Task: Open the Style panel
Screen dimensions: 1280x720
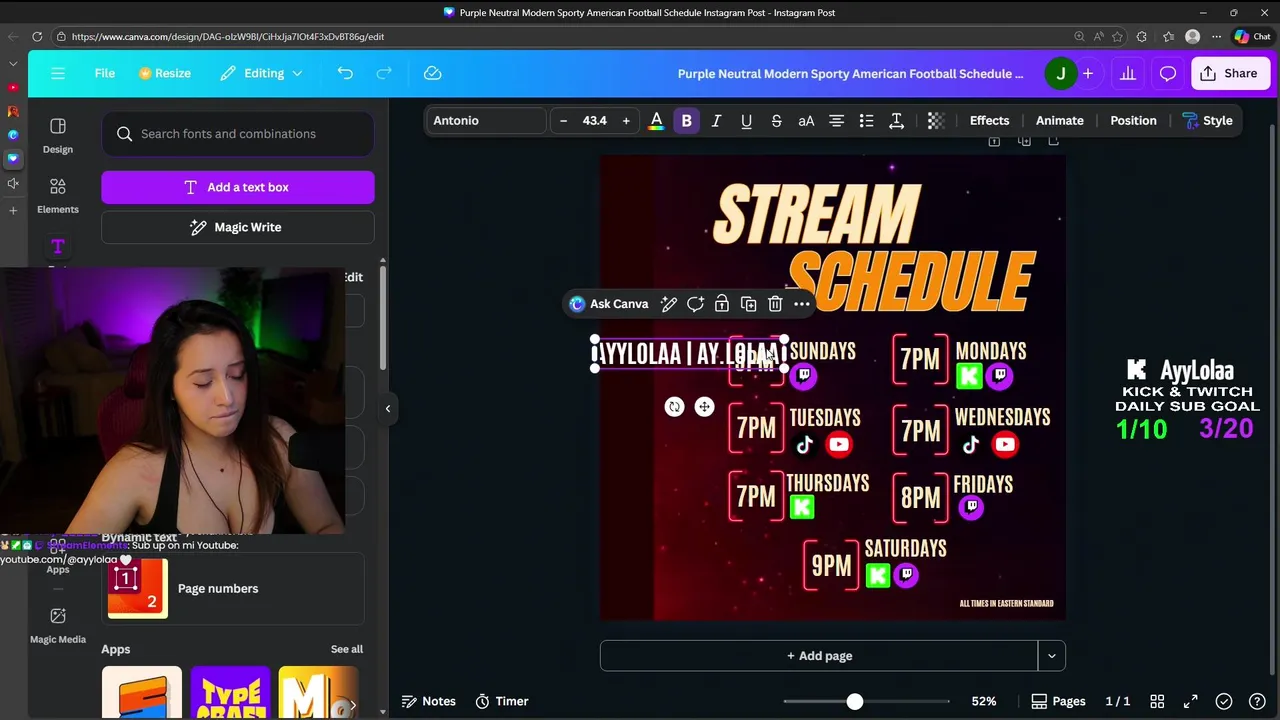Action: coord(1207,120)
